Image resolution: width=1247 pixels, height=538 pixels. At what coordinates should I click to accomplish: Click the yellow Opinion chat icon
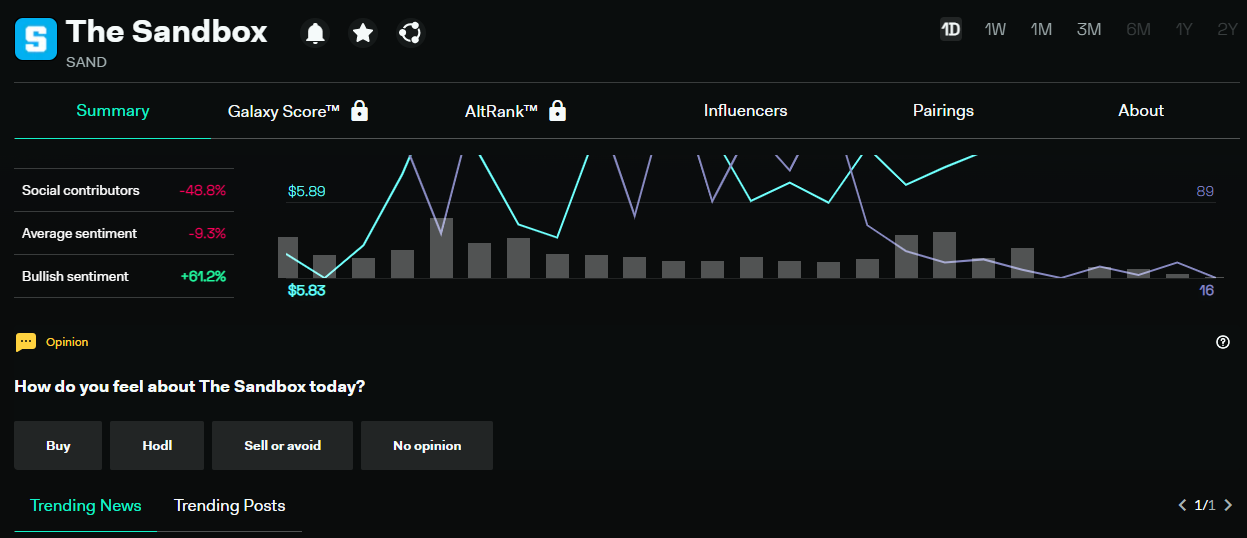(26, 342)
